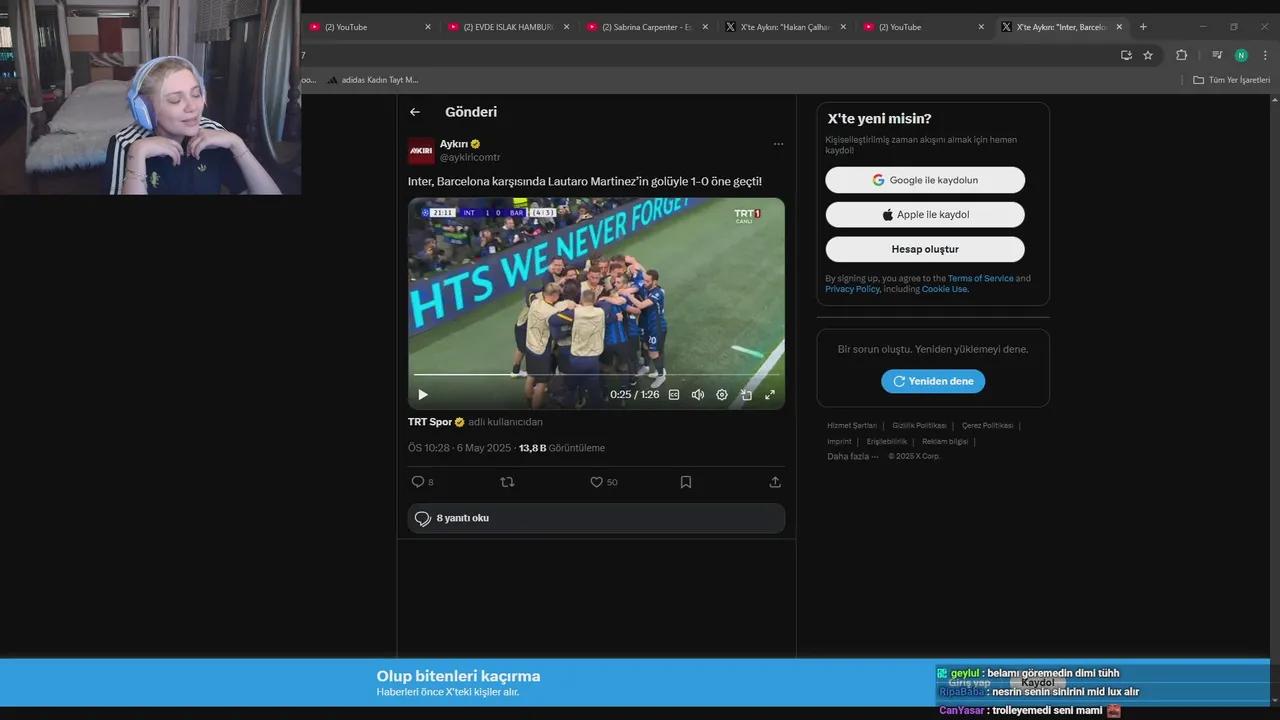Screen dimensions: 1280x720
Task: Open Erişilebilirlik footer link
Action: (887, 441)
